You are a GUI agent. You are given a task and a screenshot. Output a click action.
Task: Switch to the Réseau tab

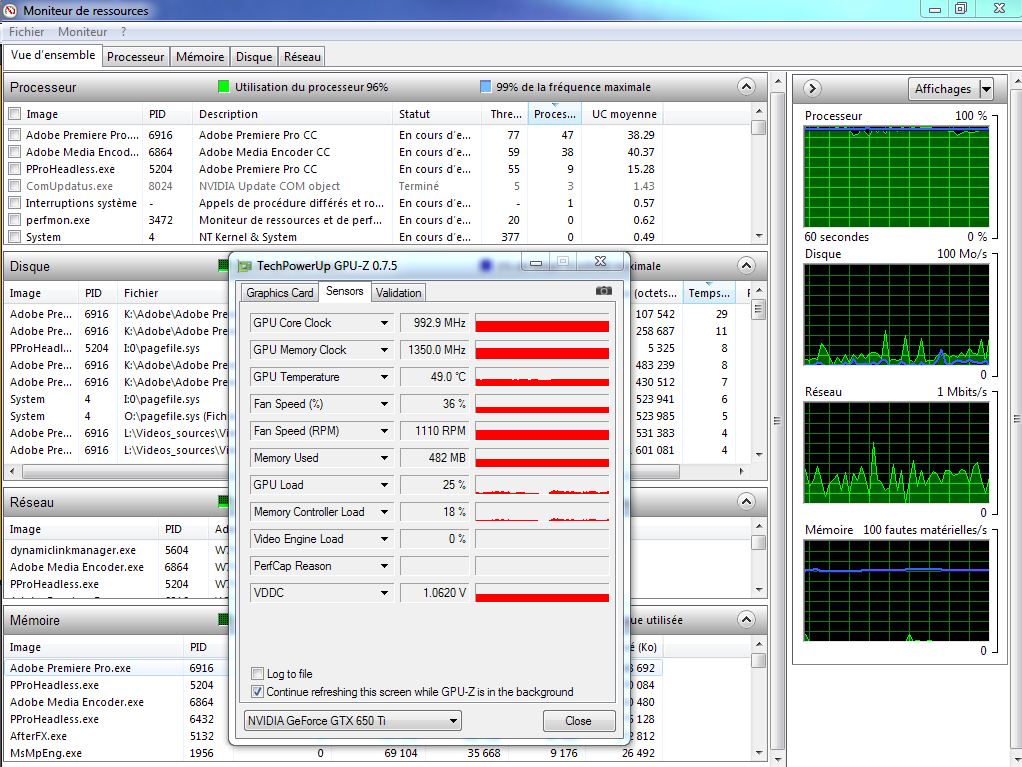[302, 57]
